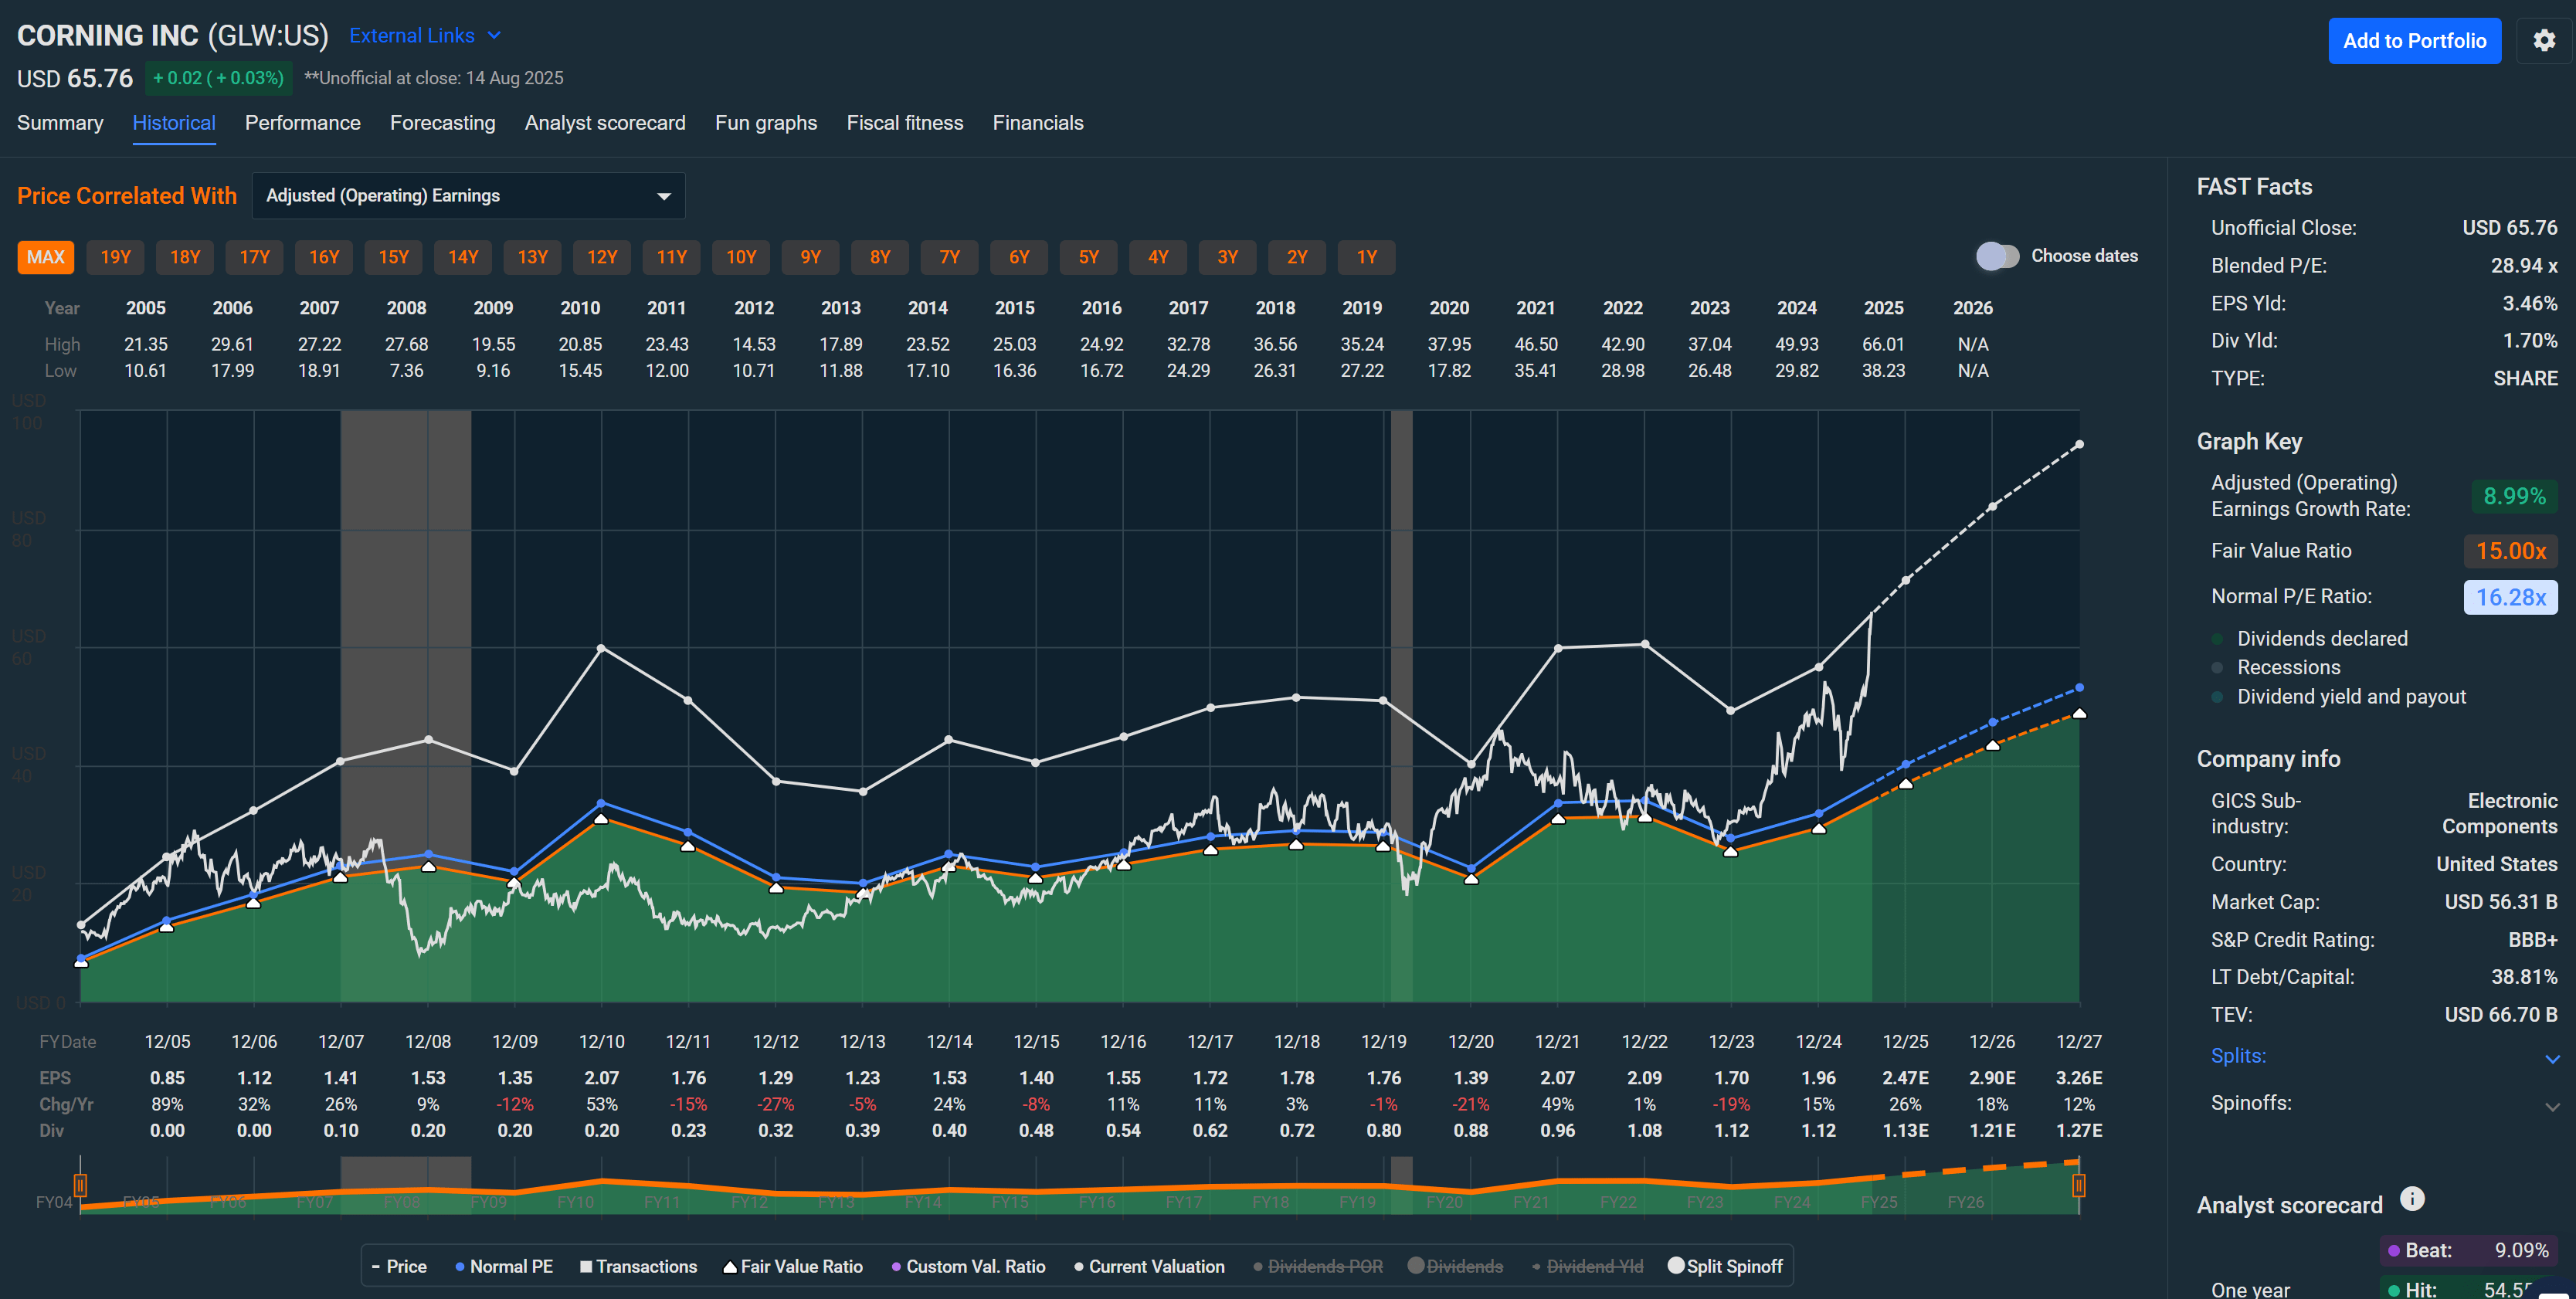Click the 8.99% earnings growth rate swatch

coord(2514,497)
